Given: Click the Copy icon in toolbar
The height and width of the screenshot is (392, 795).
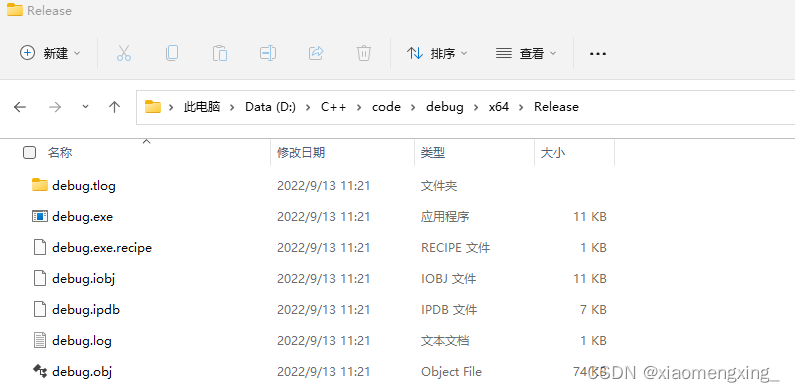Looking at the screenshot, I should [x=172, y=53].
